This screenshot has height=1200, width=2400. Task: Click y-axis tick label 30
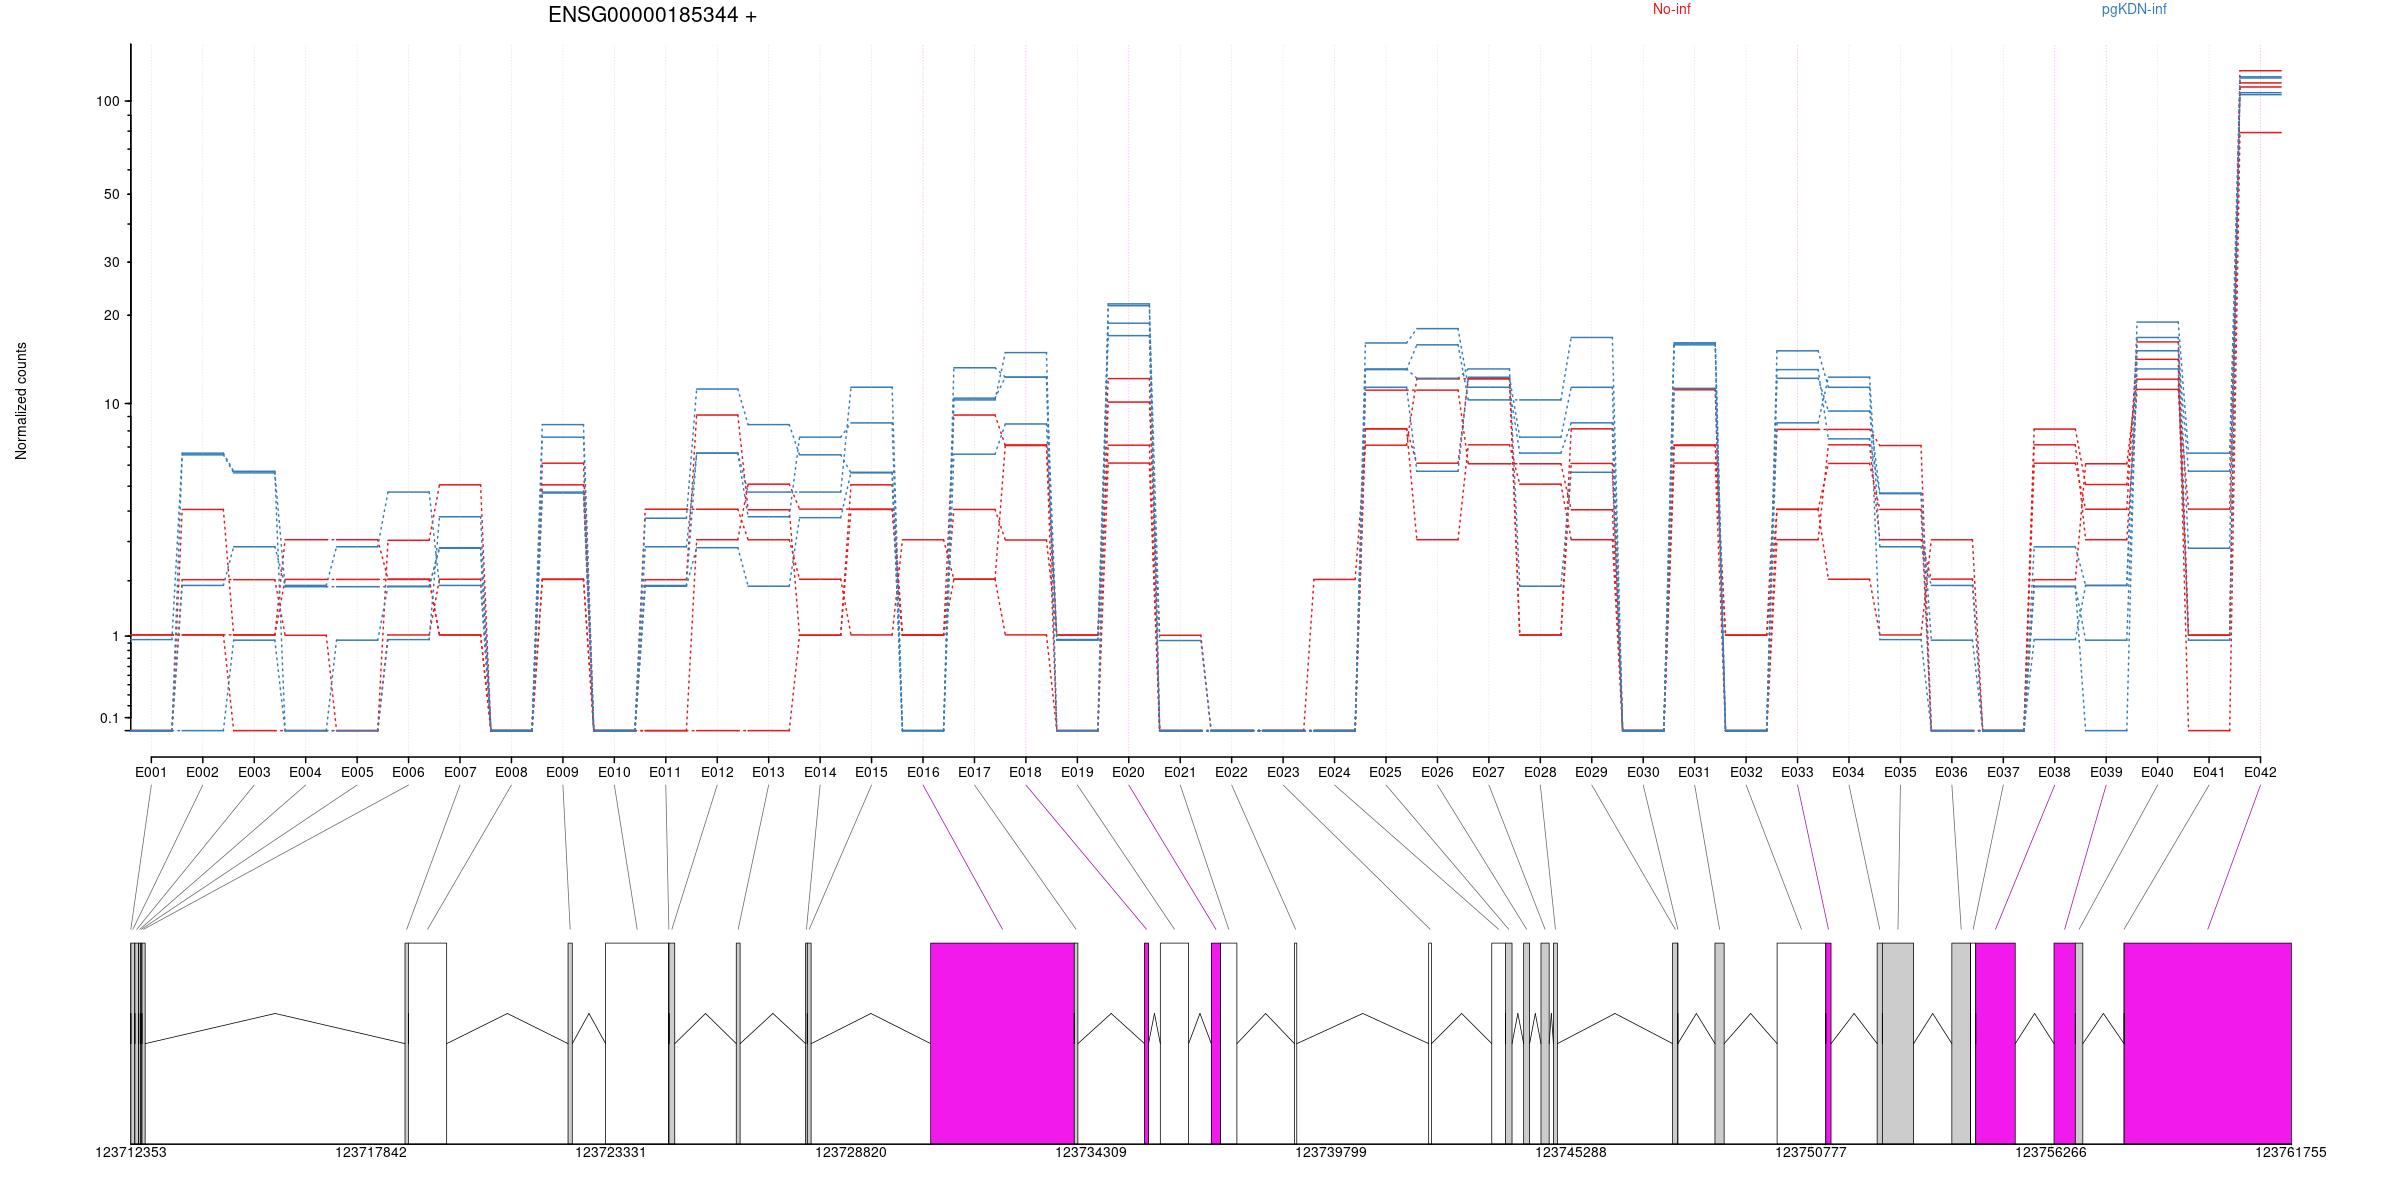112,262
